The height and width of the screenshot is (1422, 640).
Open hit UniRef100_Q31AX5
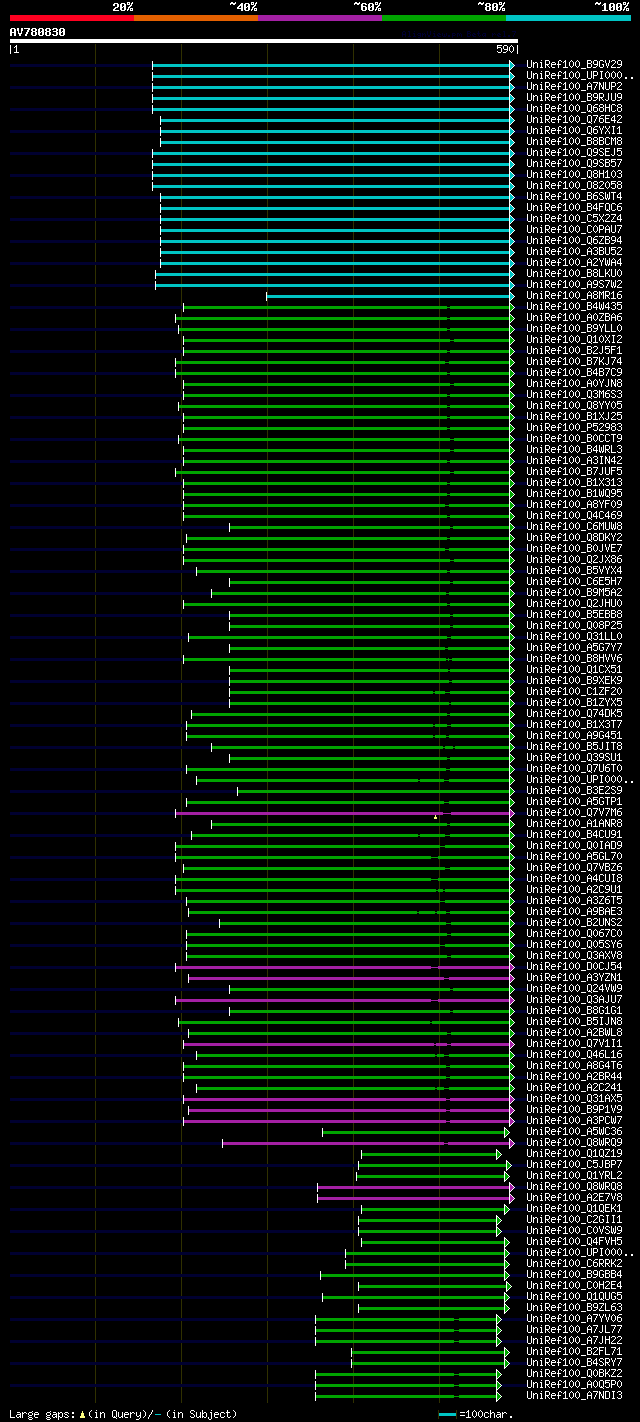(575, 1098)
